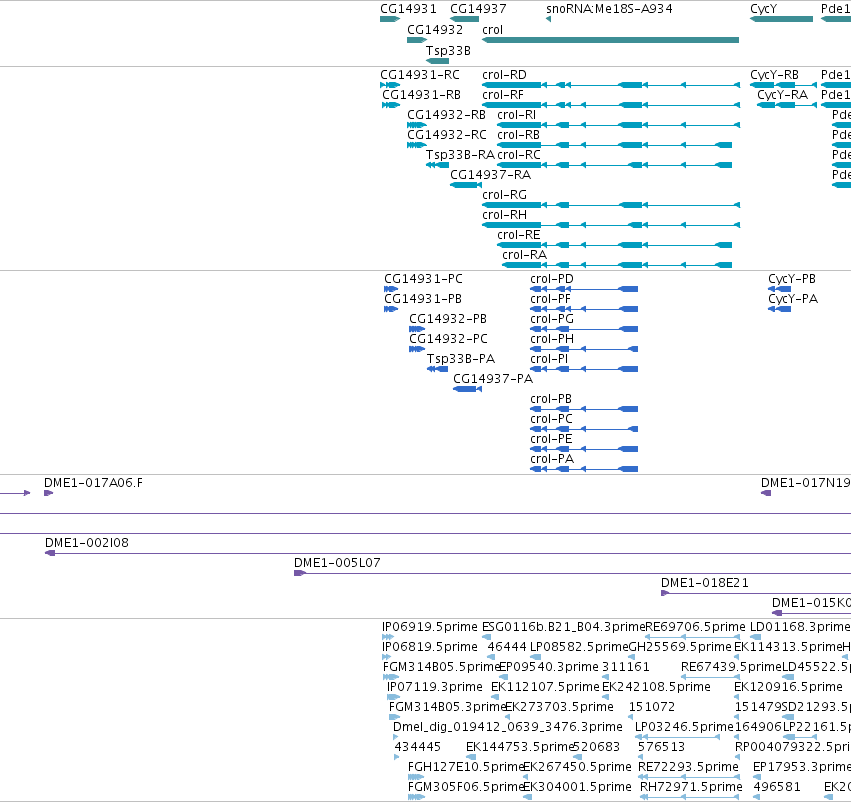
Task: Click the 434445 EST label
Action: (417, 747)
